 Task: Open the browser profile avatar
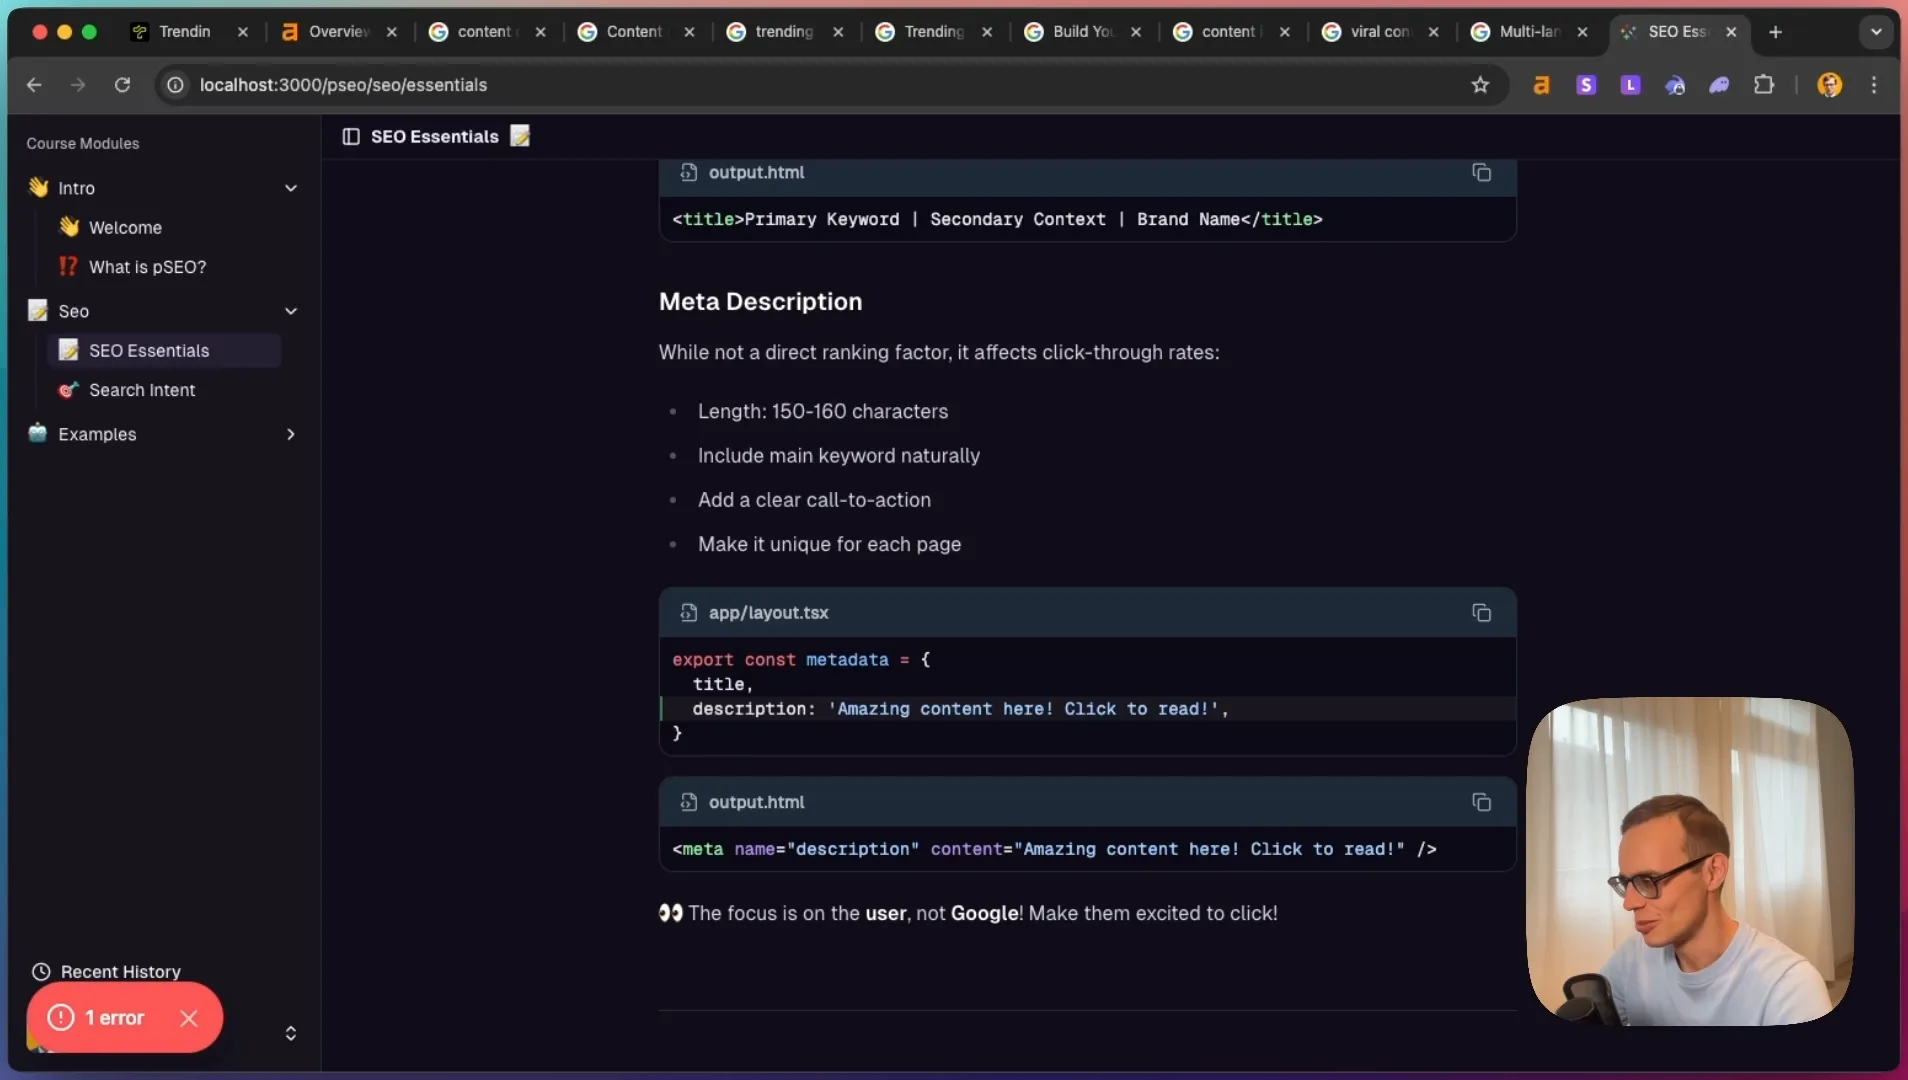[x=1829, y=85]
